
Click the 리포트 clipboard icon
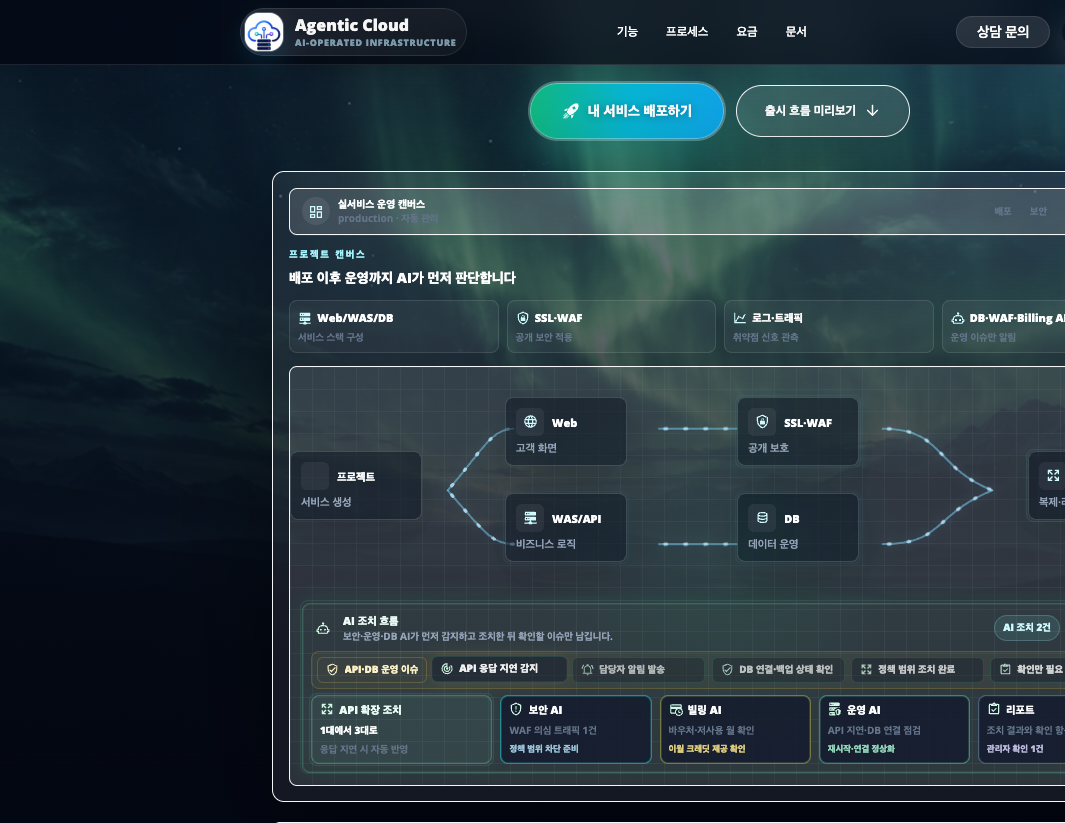click(994, 710)
